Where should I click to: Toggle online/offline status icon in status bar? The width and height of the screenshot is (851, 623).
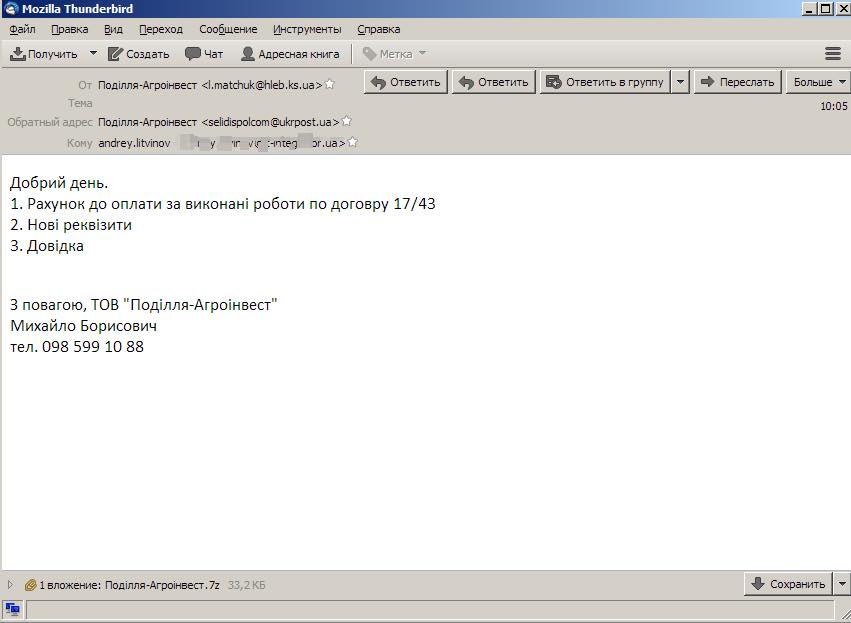click(13, 608)
